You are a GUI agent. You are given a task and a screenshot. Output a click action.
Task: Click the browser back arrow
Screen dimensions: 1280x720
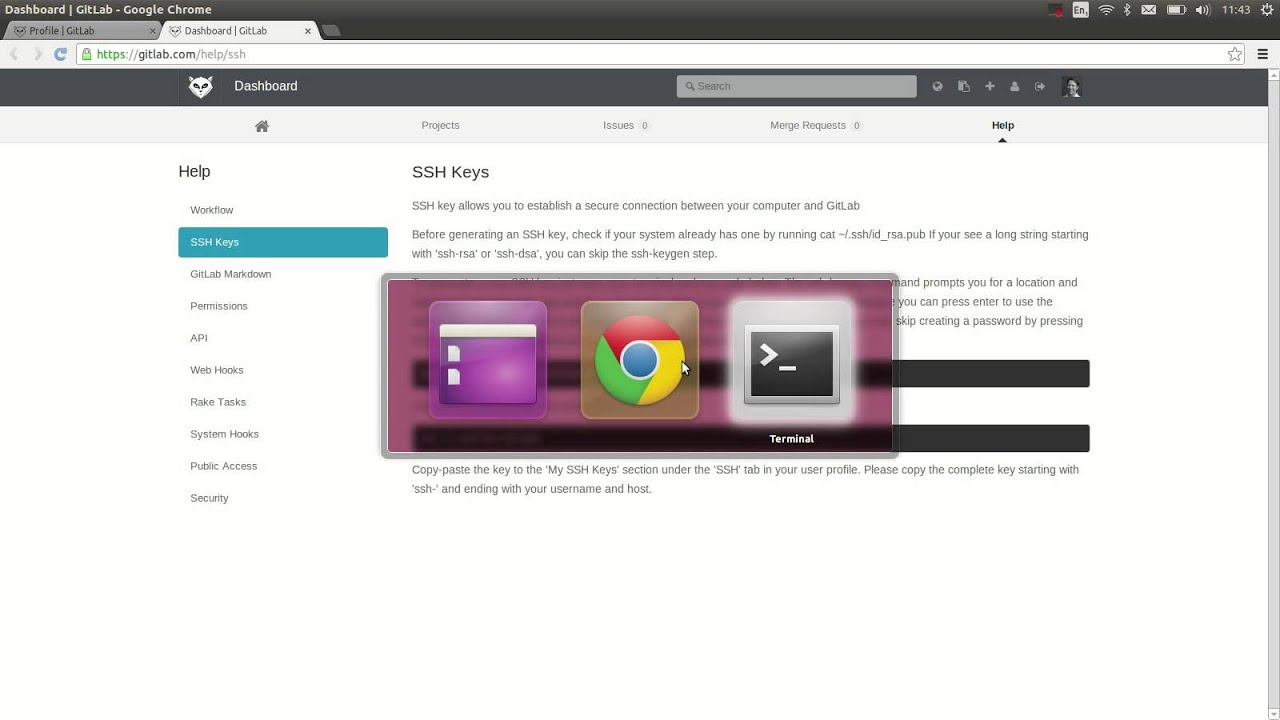[14, 54]
